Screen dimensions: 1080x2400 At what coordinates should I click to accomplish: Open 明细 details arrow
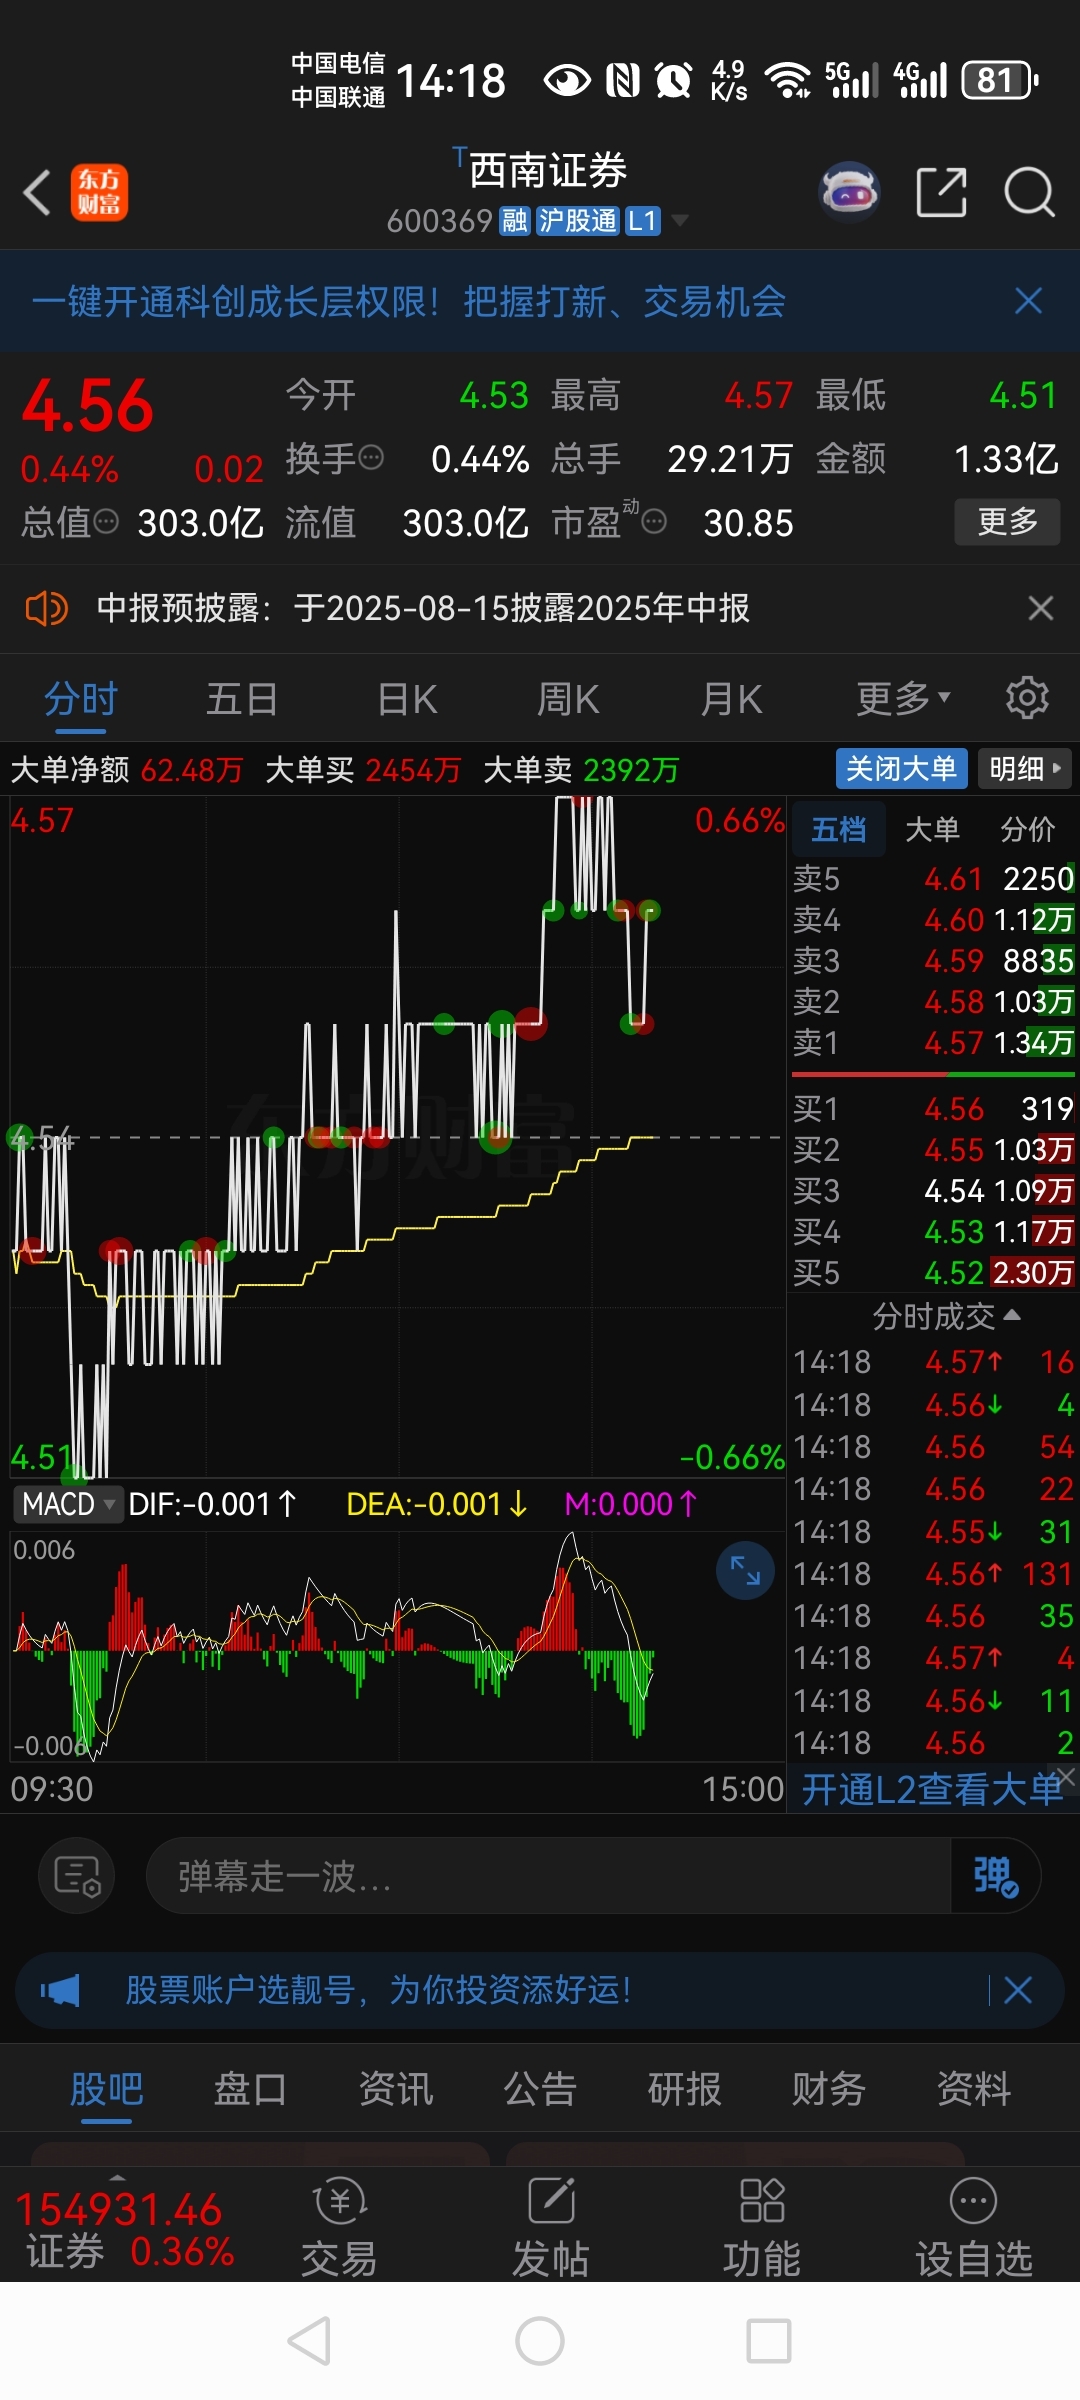[x=1023, y=768]
